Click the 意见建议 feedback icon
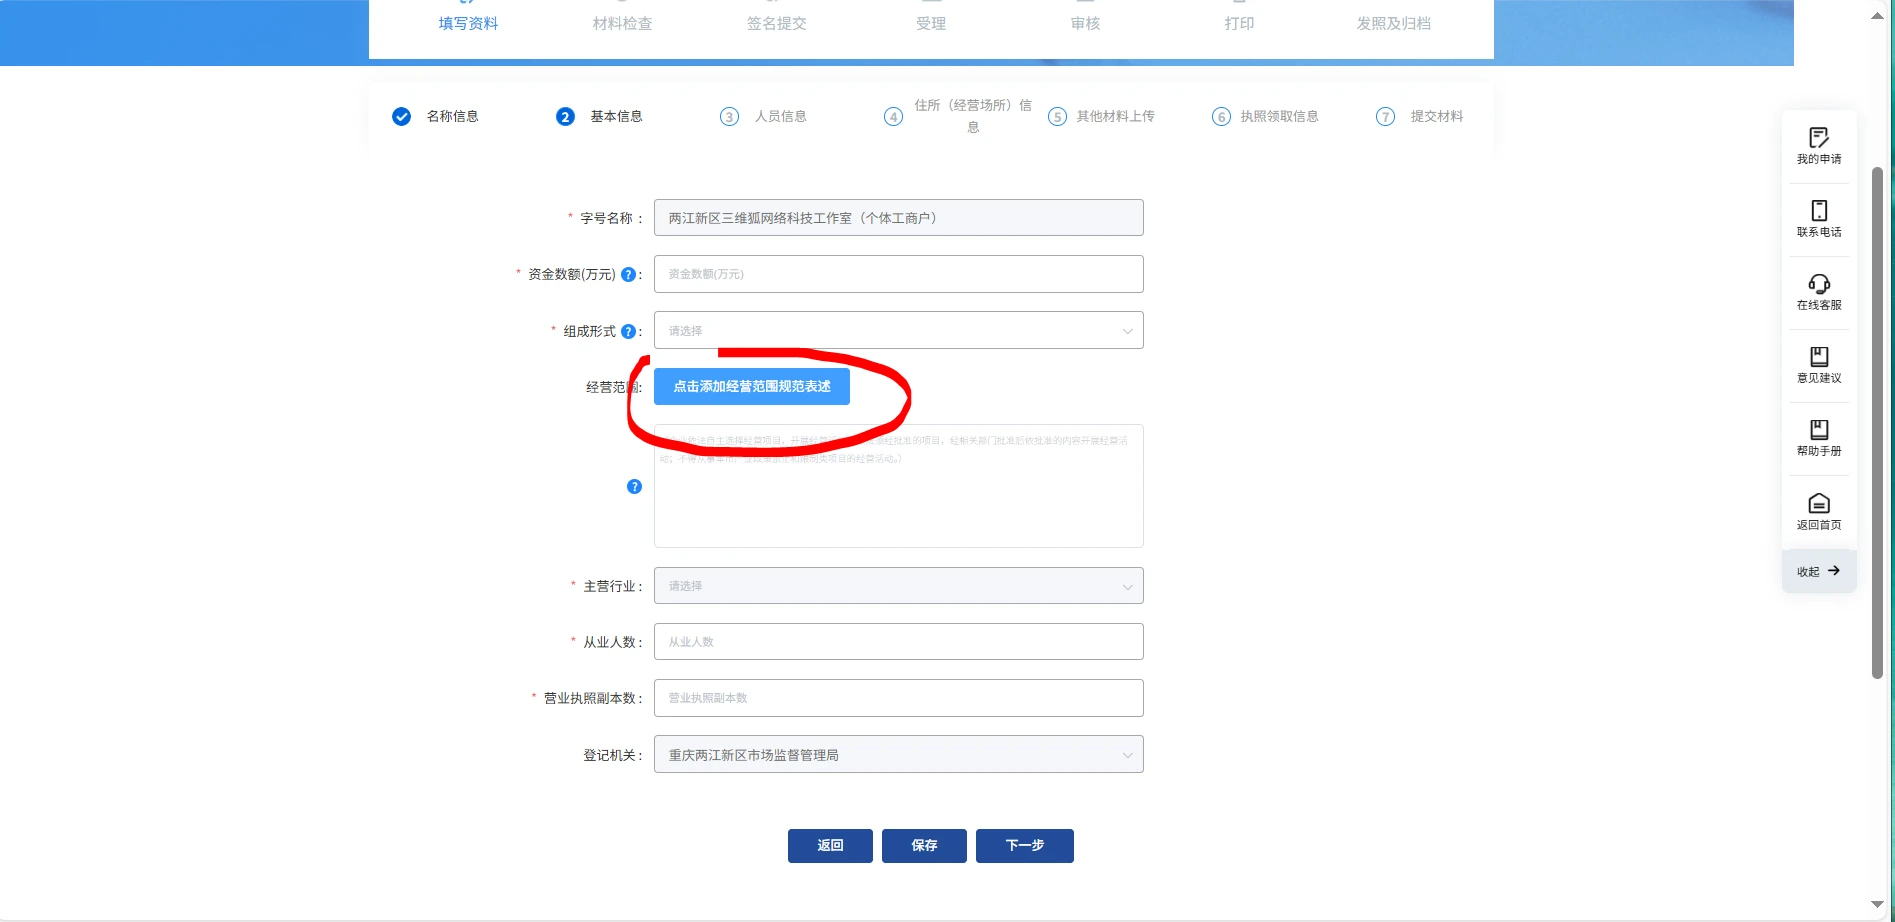This screenshot has height=922, width=1895. (x=1818, y=357)
